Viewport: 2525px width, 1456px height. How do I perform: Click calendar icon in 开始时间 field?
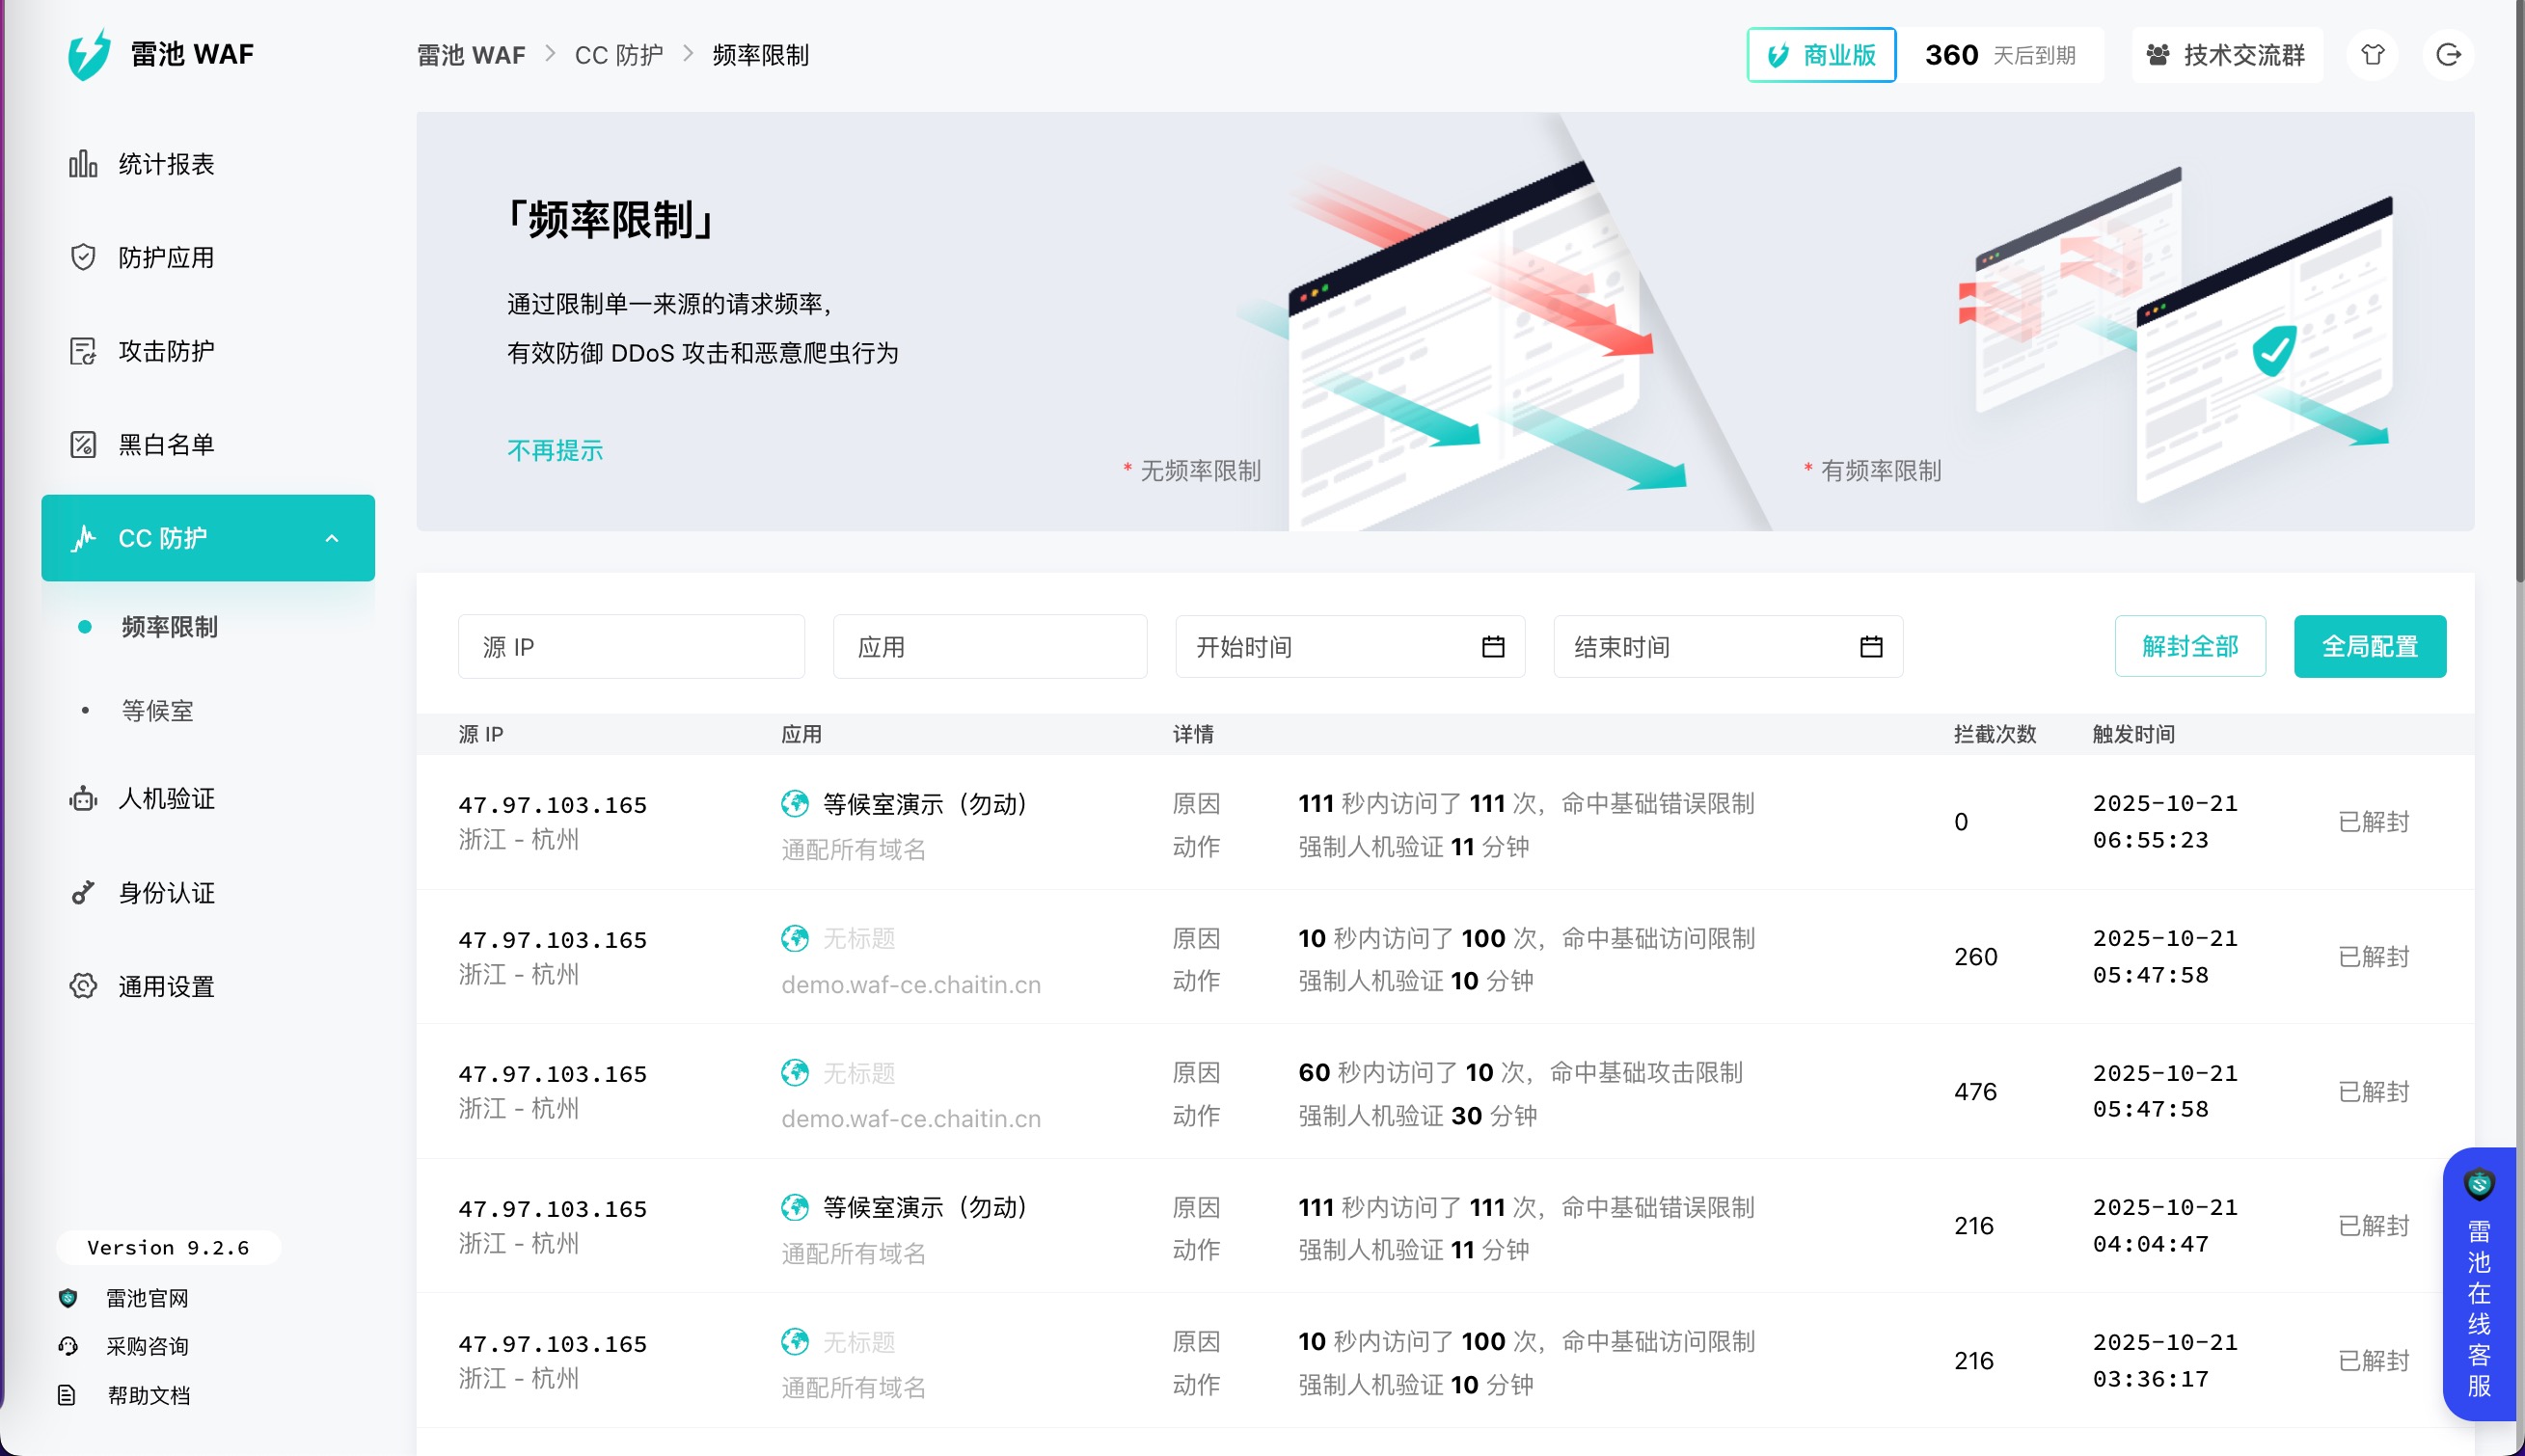1492,647
